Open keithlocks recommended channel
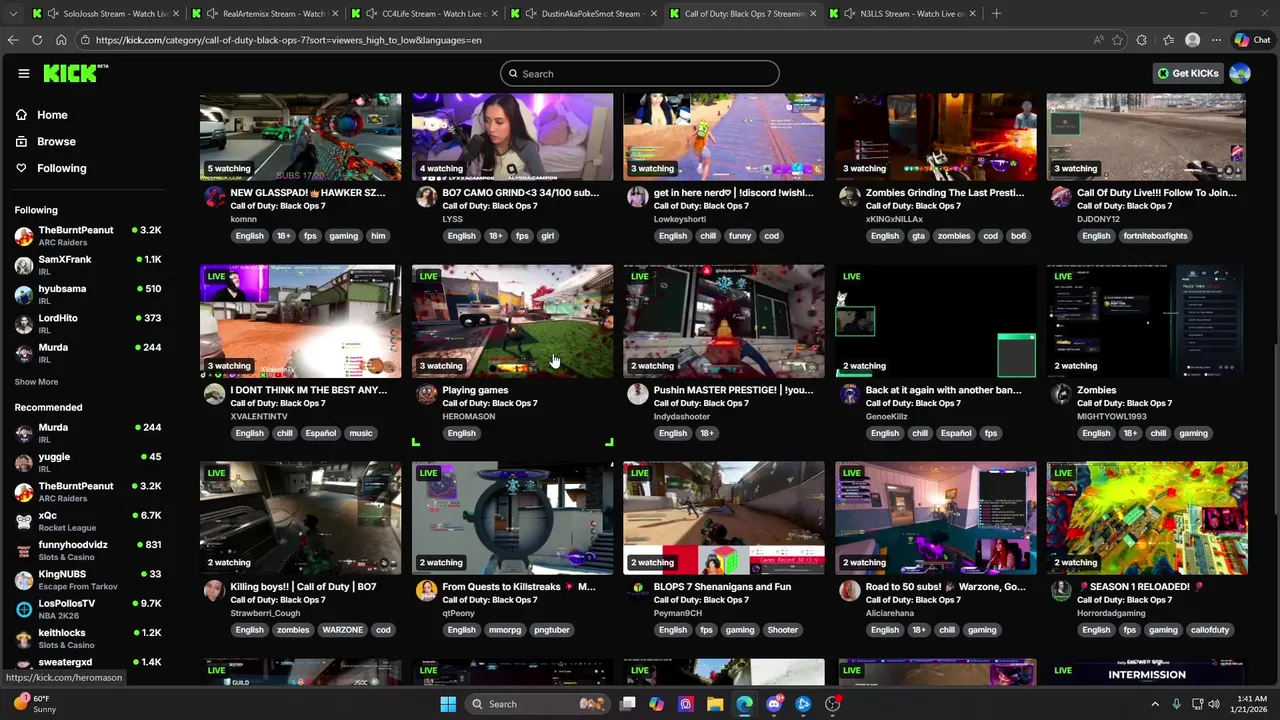The width and height of the screenshot is (1280, 720). tap(88, 638)
